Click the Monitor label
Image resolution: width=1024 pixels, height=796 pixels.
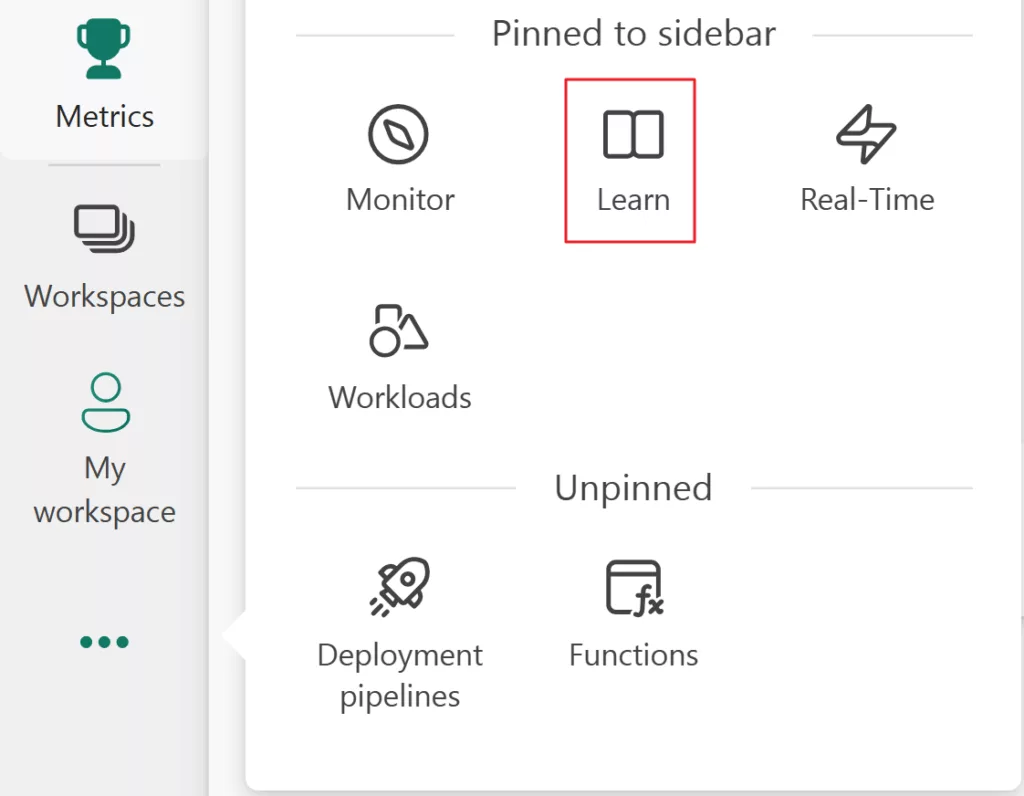click(400, 199)
